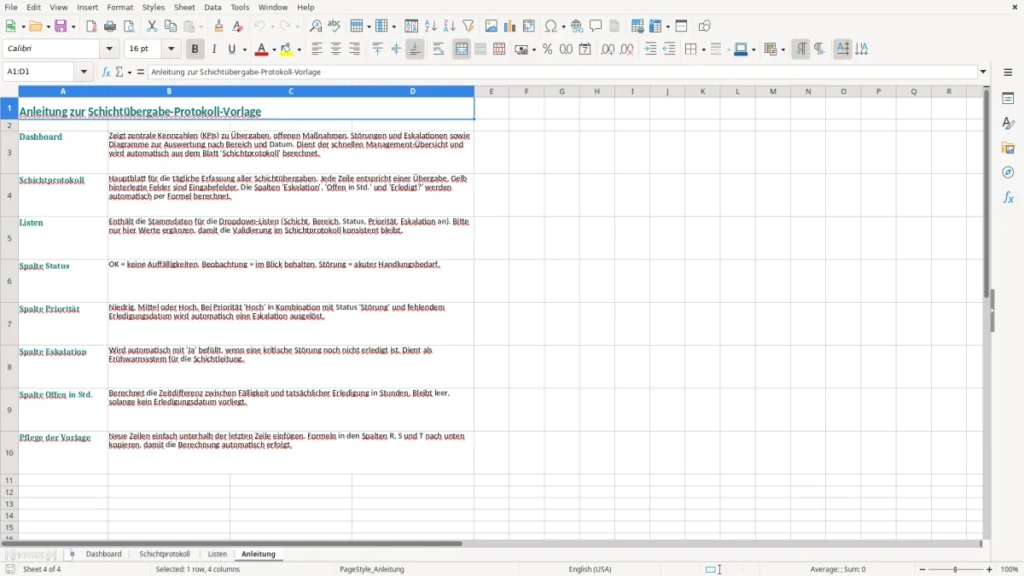Click the Toggle Print Preview icon
Screen dimensions: 1024x576
click(x=129, y=26)
